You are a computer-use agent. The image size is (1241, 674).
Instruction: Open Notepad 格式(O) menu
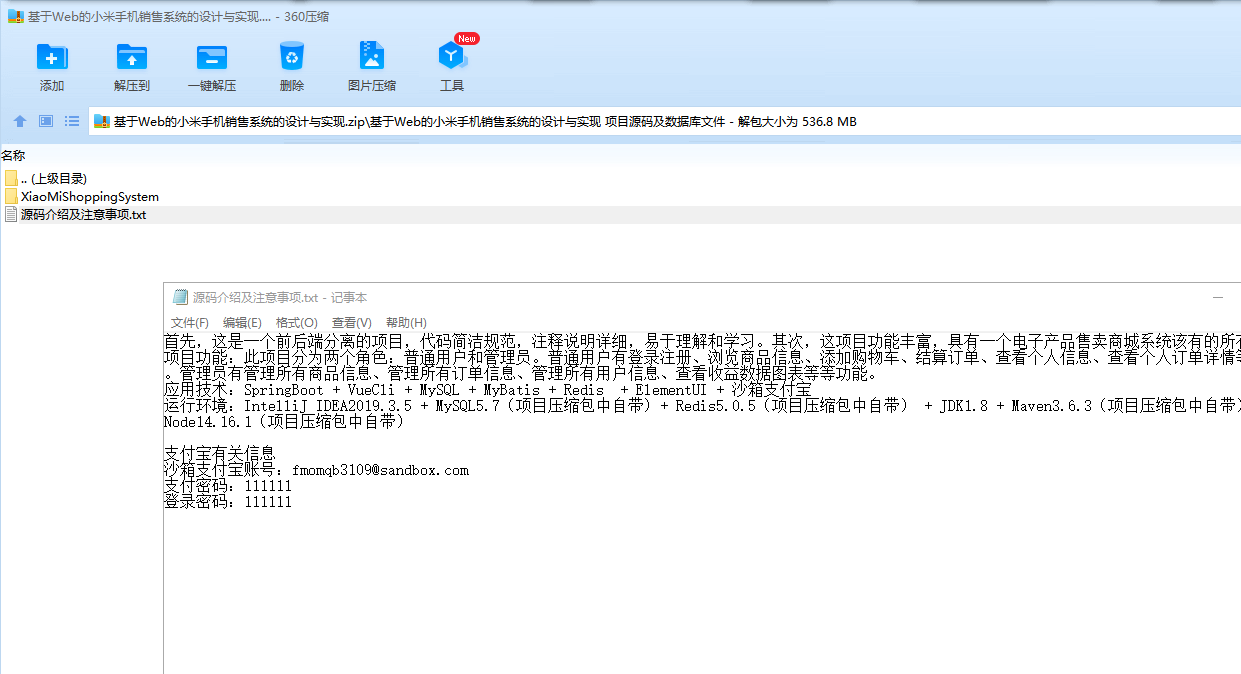tap(297, 323)
